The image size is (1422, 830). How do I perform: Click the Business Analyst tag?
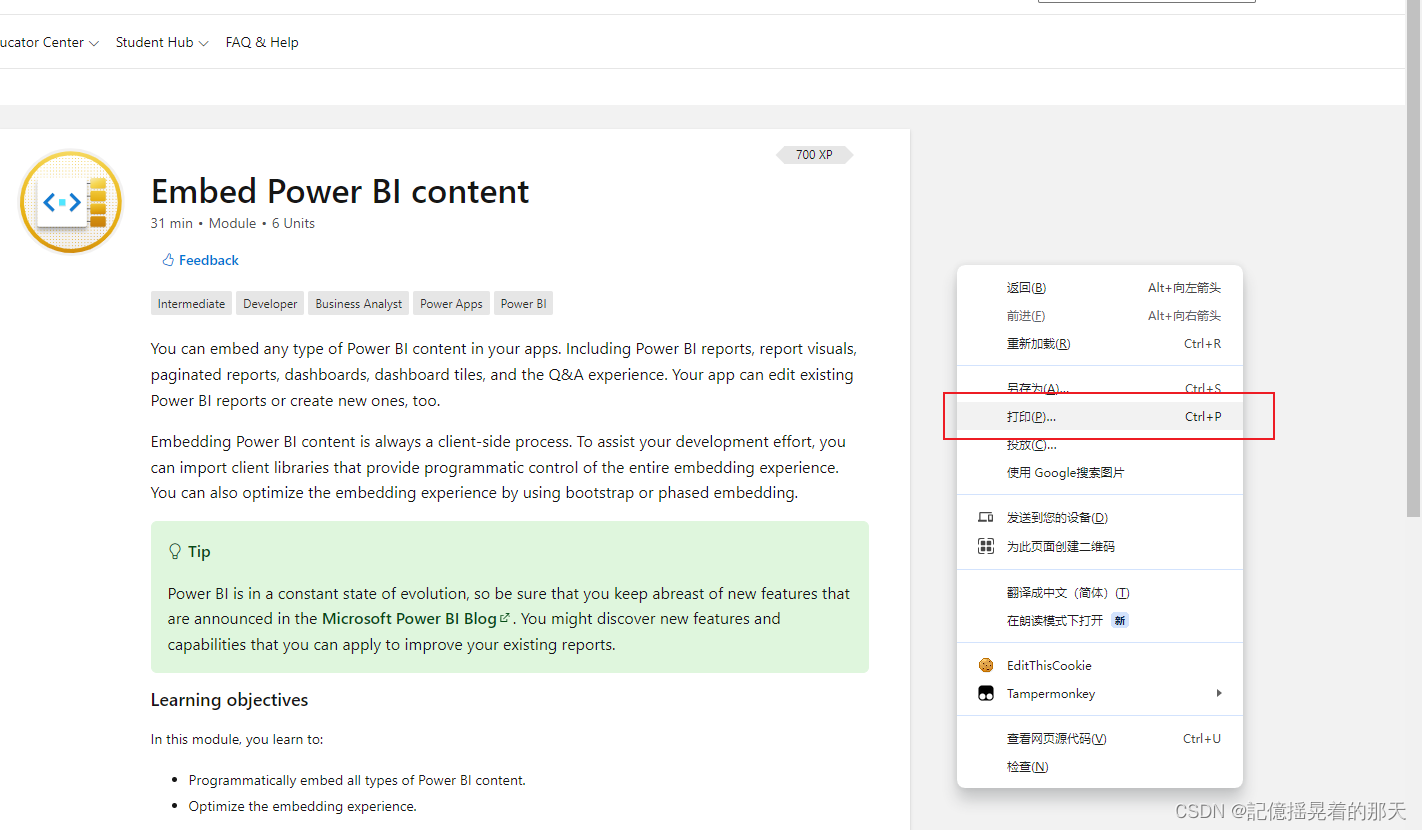(359, 304)
